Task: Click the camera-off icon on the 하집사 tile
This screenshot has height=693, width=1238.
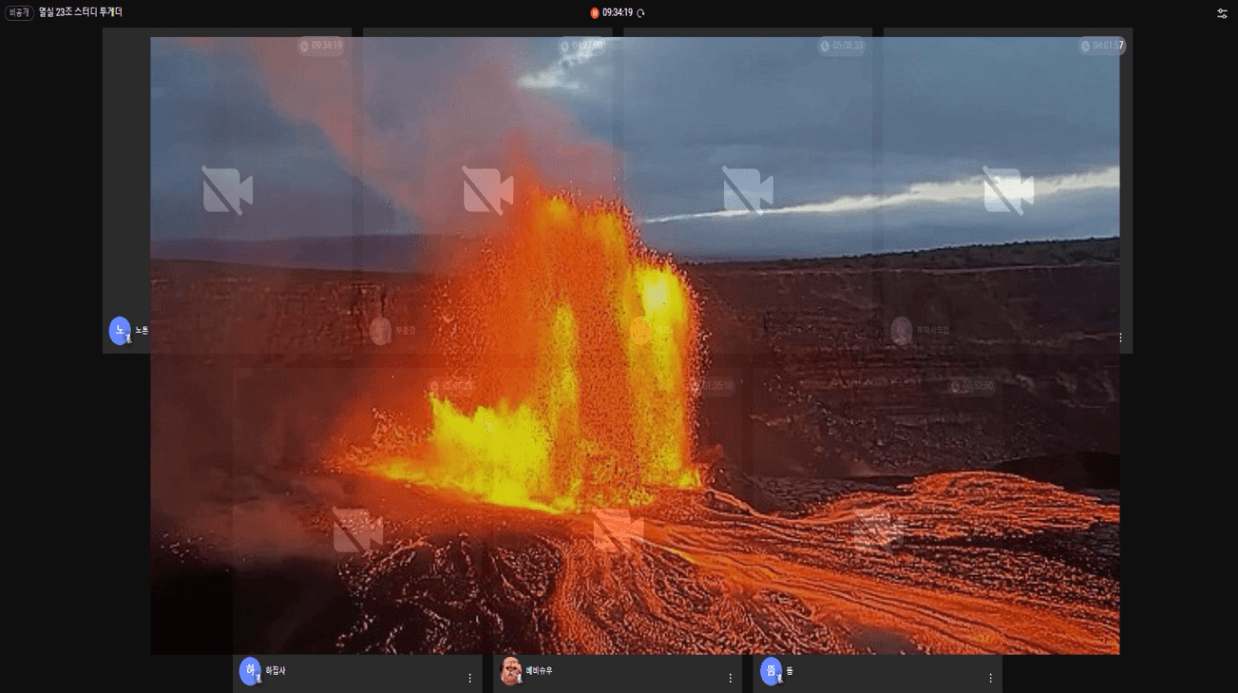Action: tap(357, 530)
